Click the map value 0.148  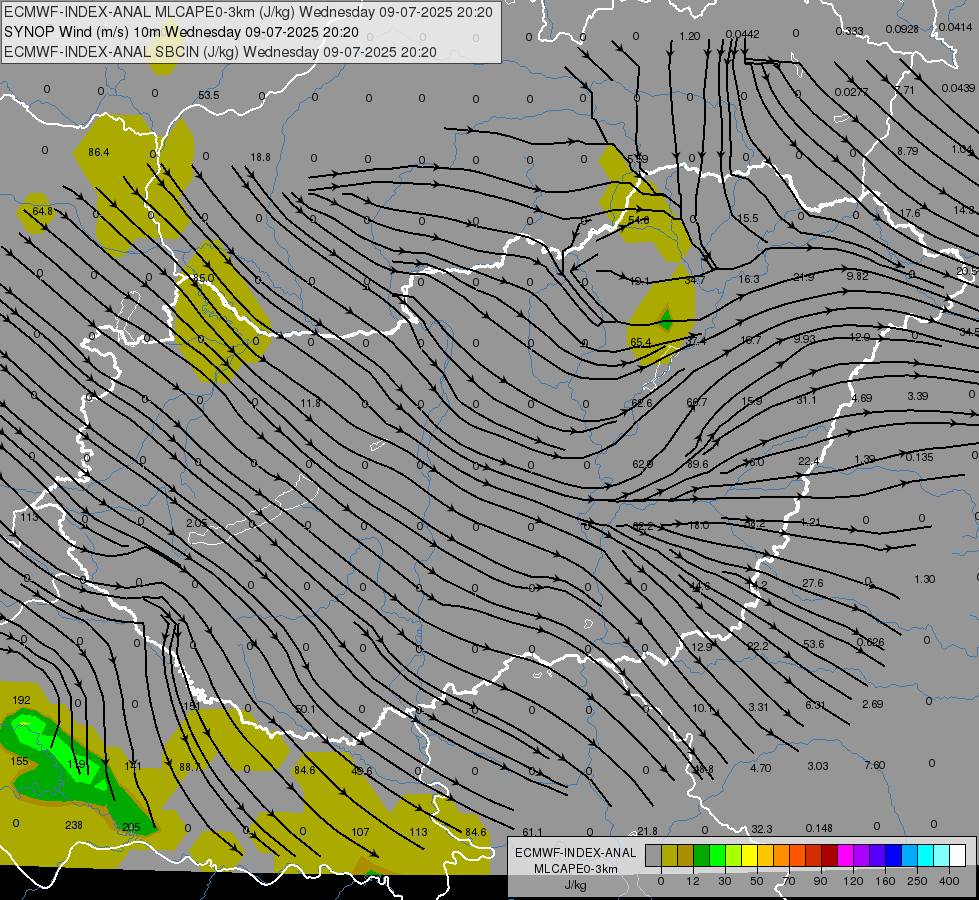[x=819, y=828]
